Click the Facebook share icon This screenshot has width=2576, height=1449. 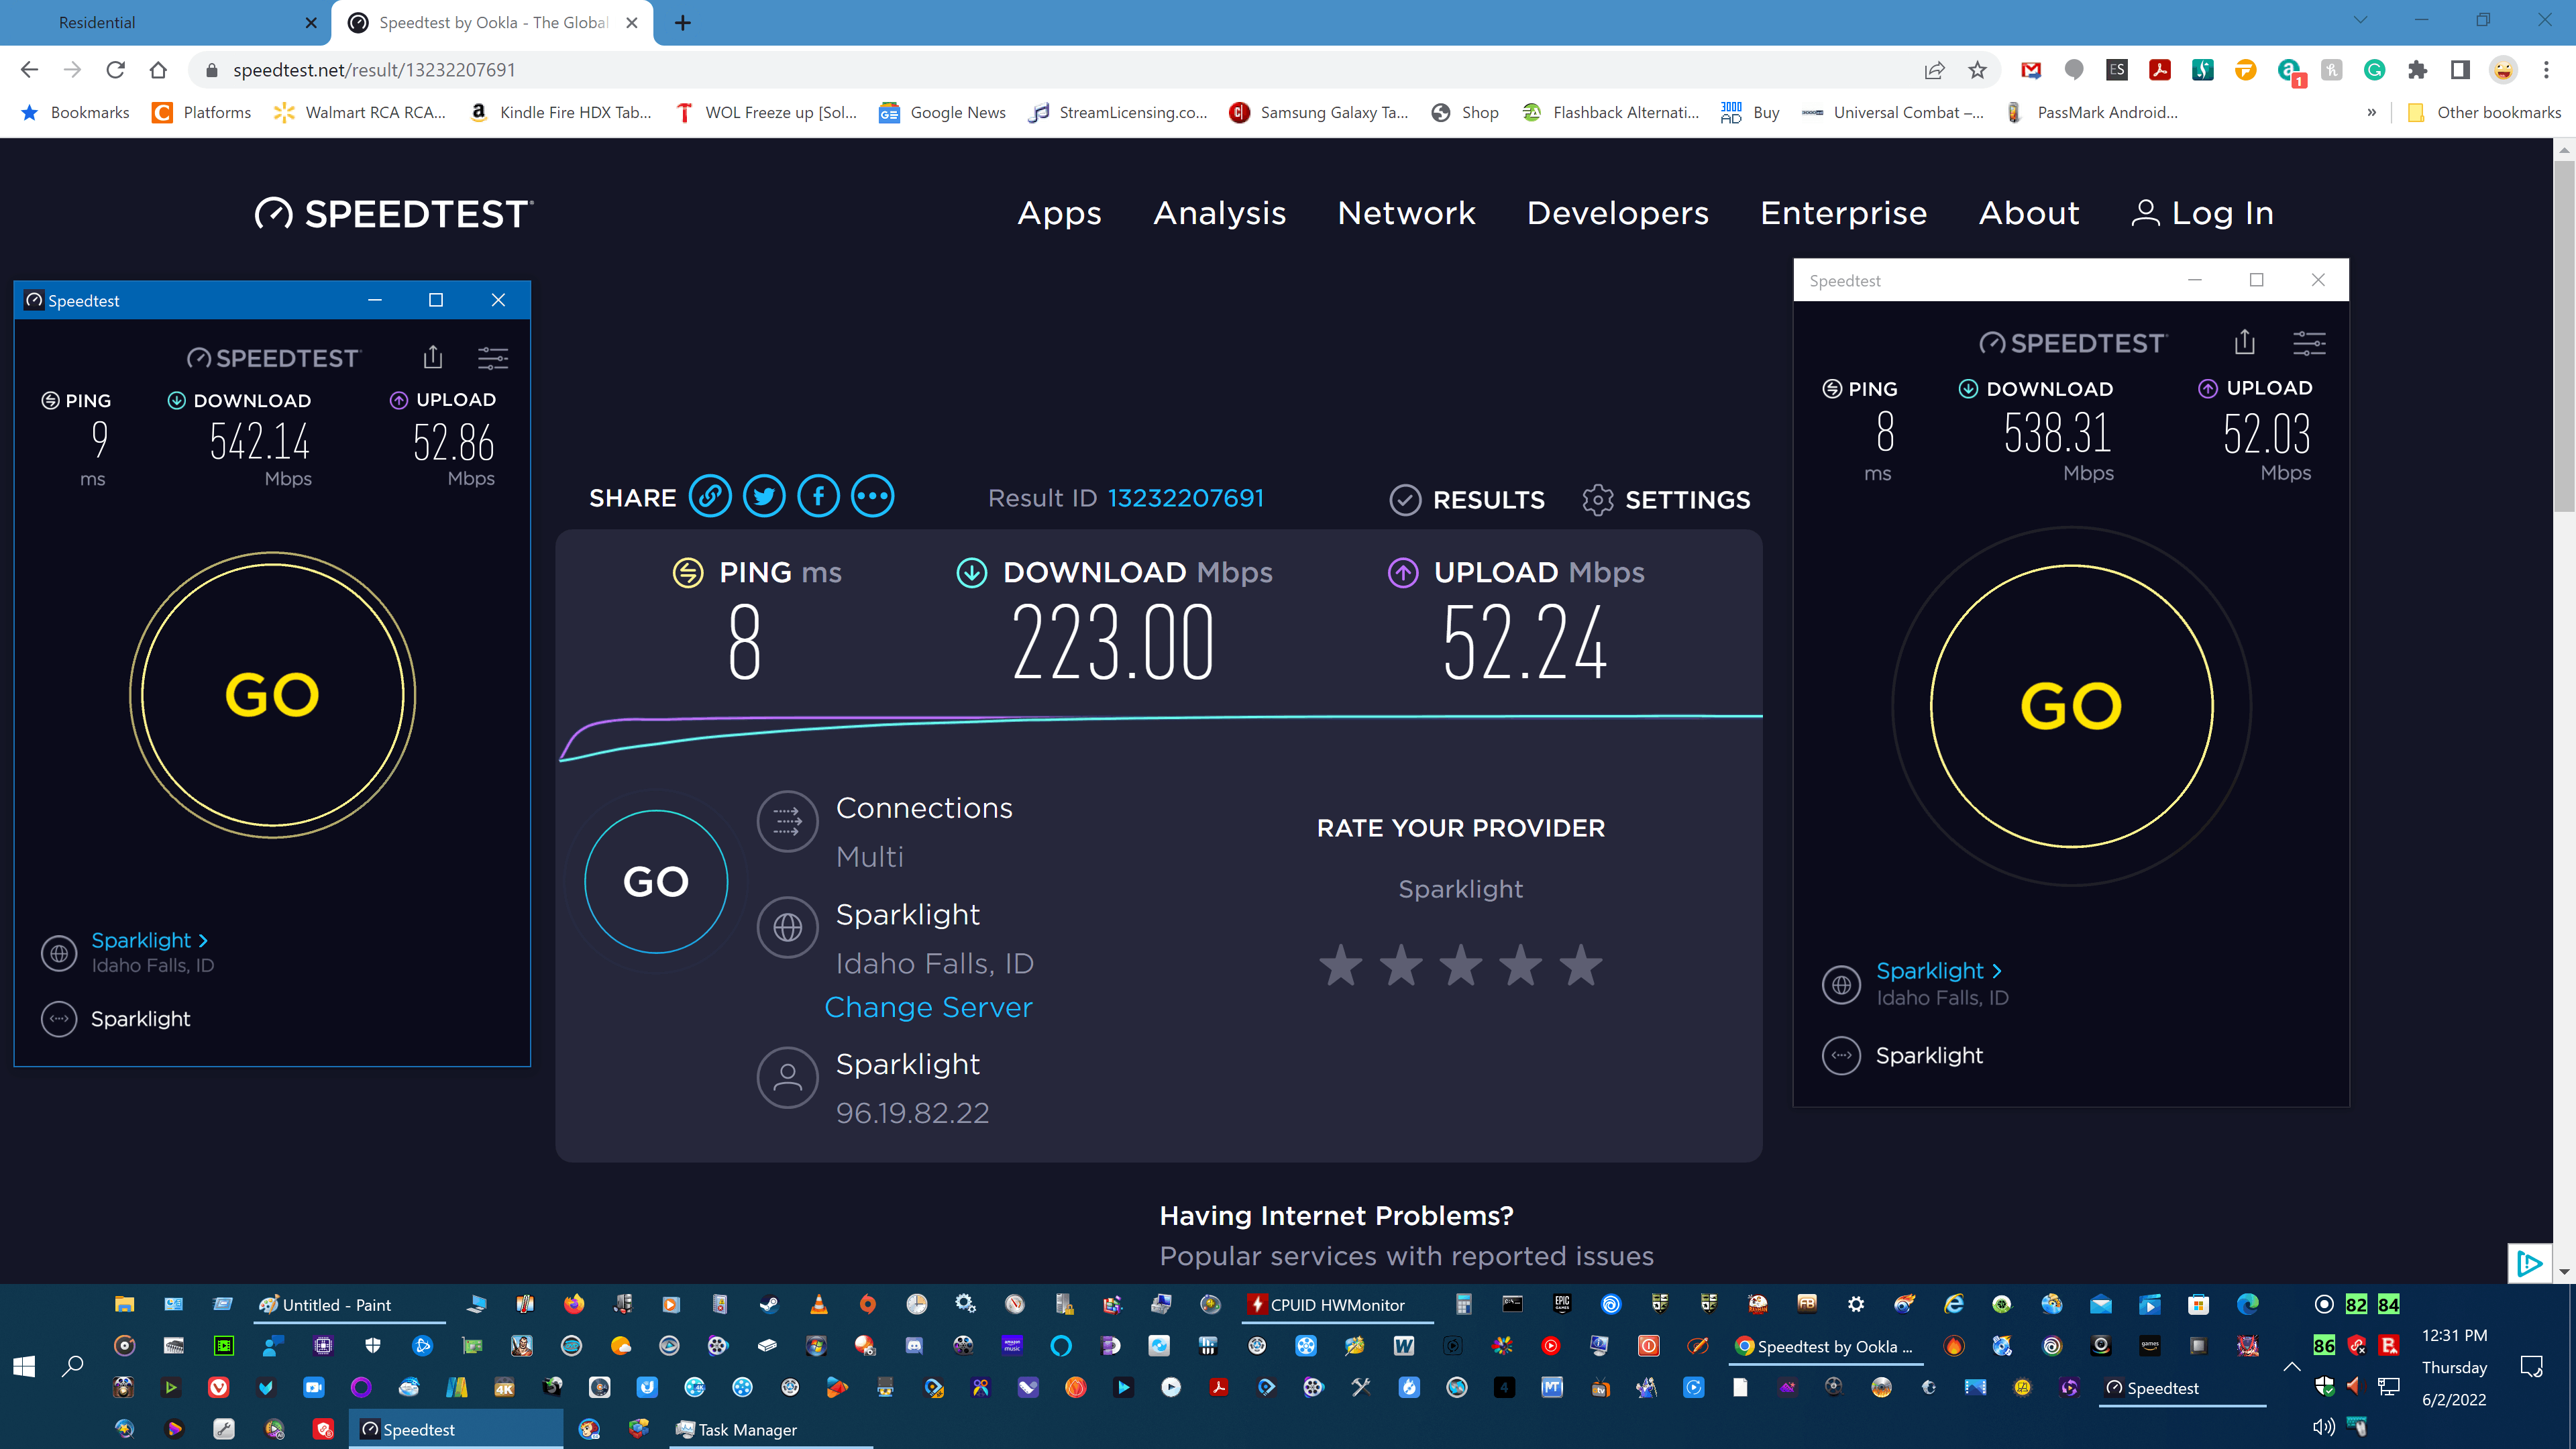pyautogui.click(x=818, y=497)
